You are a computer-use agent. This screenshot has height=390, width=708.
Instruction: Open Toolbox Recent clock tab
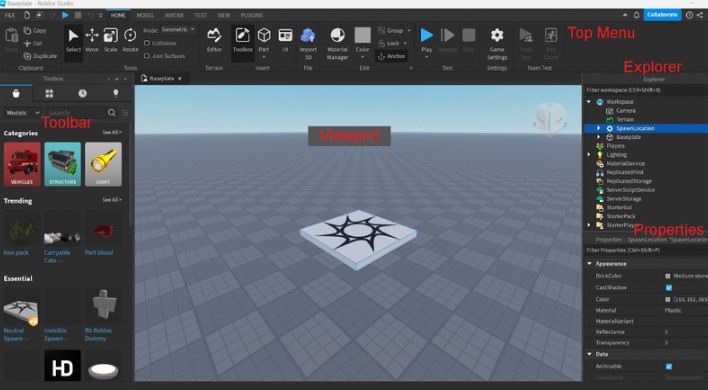(x=82, y=93)
